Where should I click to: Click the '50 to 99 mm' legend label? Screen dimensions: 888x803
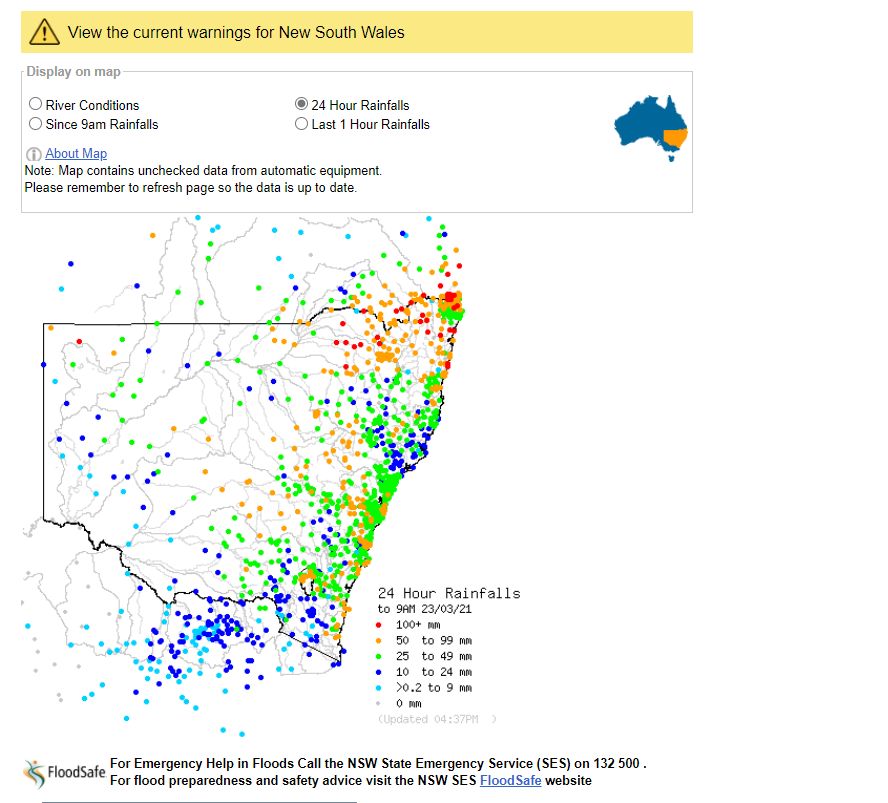pos(434,641)
